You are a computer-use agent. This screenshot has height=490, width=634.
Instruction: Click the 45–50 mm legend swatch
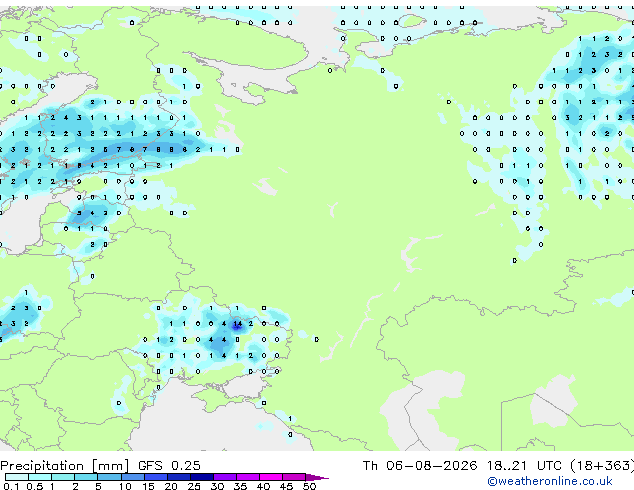pyautogui.click(x=294, y=477)
